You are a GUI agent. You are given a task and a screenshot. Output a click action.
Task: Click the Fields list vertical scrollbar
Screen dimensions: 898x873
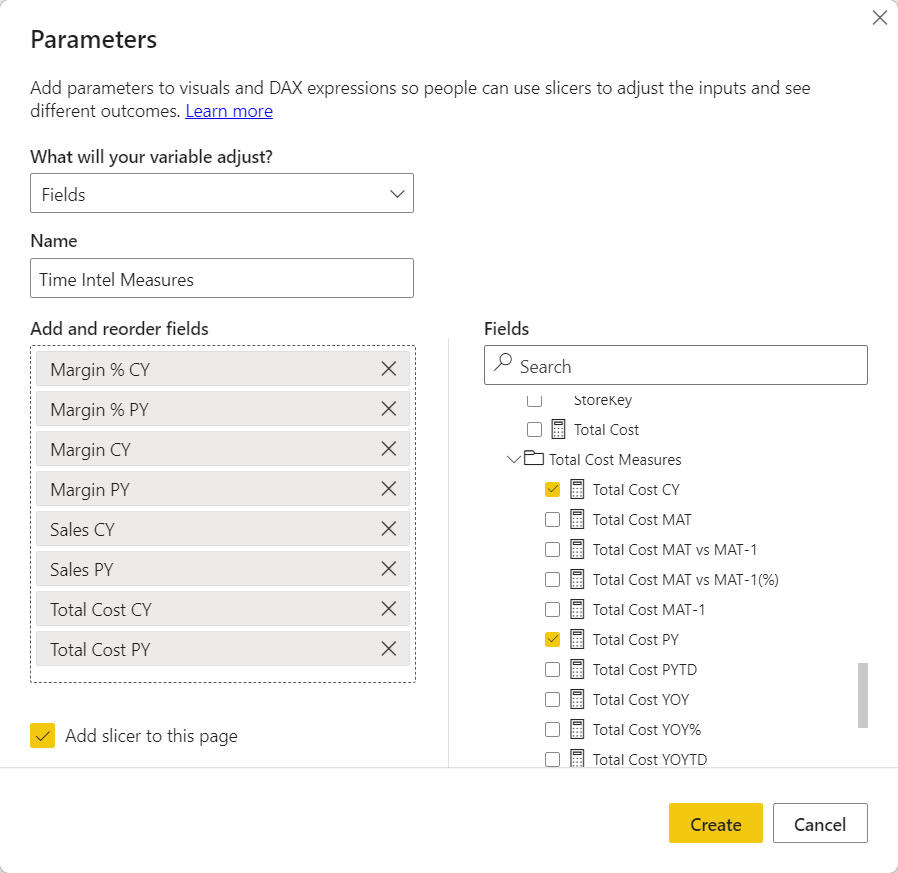pos(862,694)
